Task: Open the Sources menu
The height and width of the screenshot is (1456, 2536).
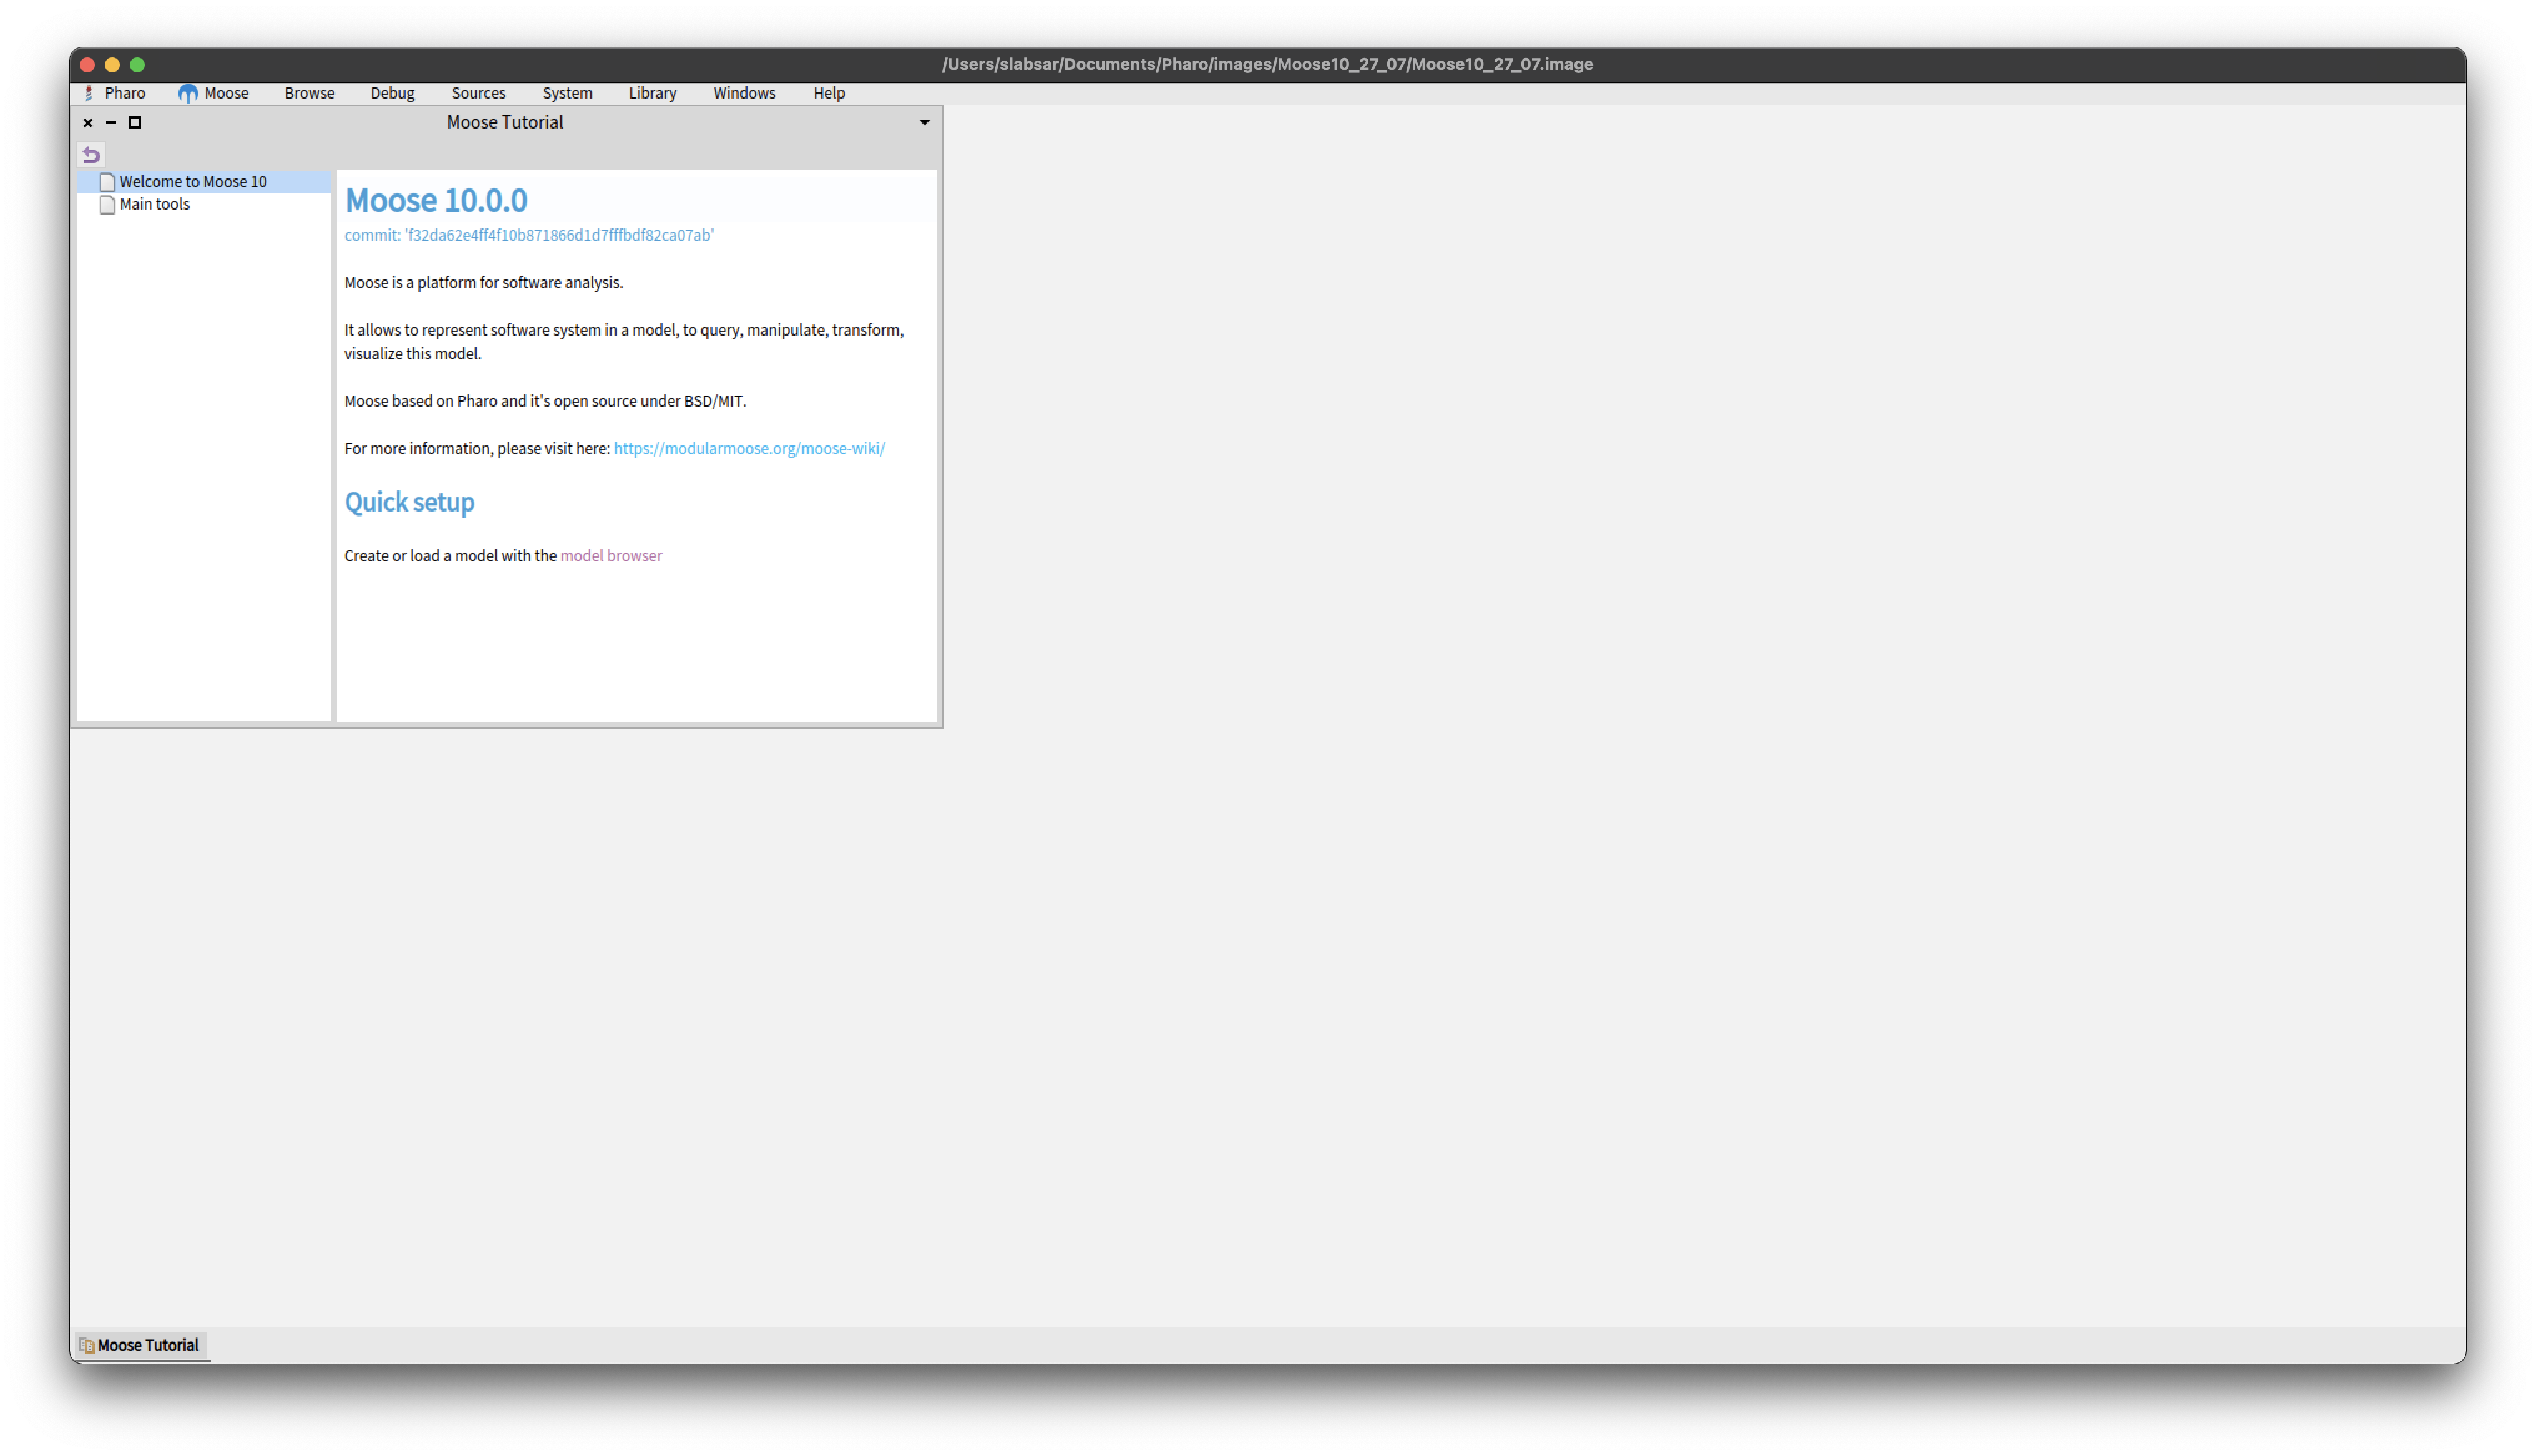Action: pyautogui.click(x=478, y=93)
